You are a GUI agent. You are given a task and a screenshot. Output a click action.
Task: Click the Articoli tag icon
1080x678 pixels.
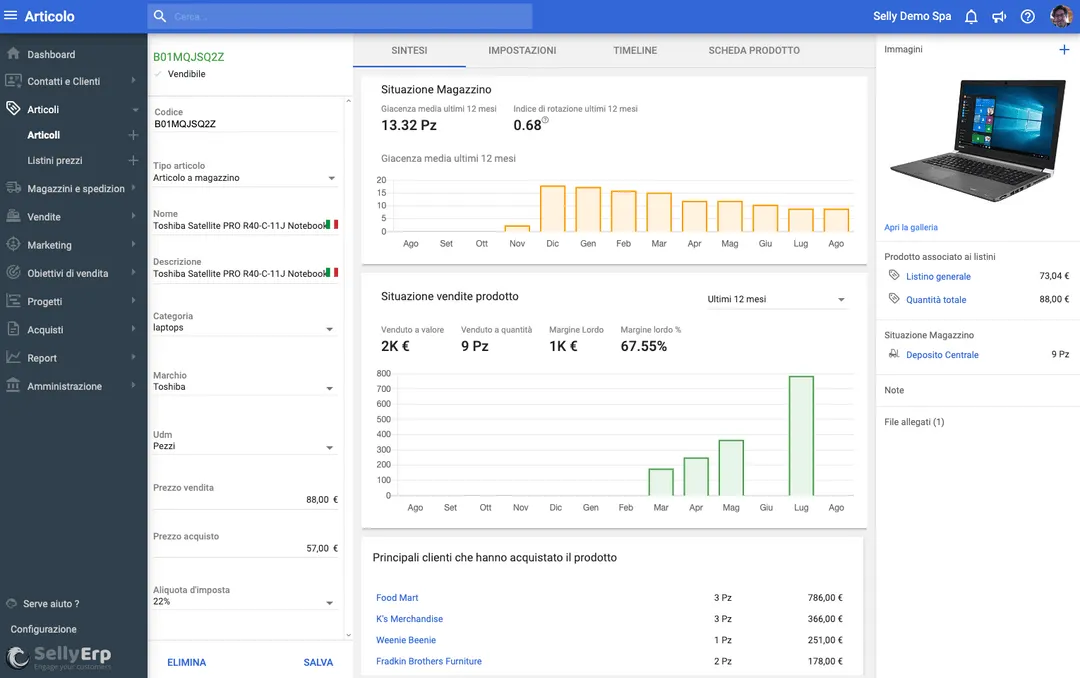(x=13, y=108)
